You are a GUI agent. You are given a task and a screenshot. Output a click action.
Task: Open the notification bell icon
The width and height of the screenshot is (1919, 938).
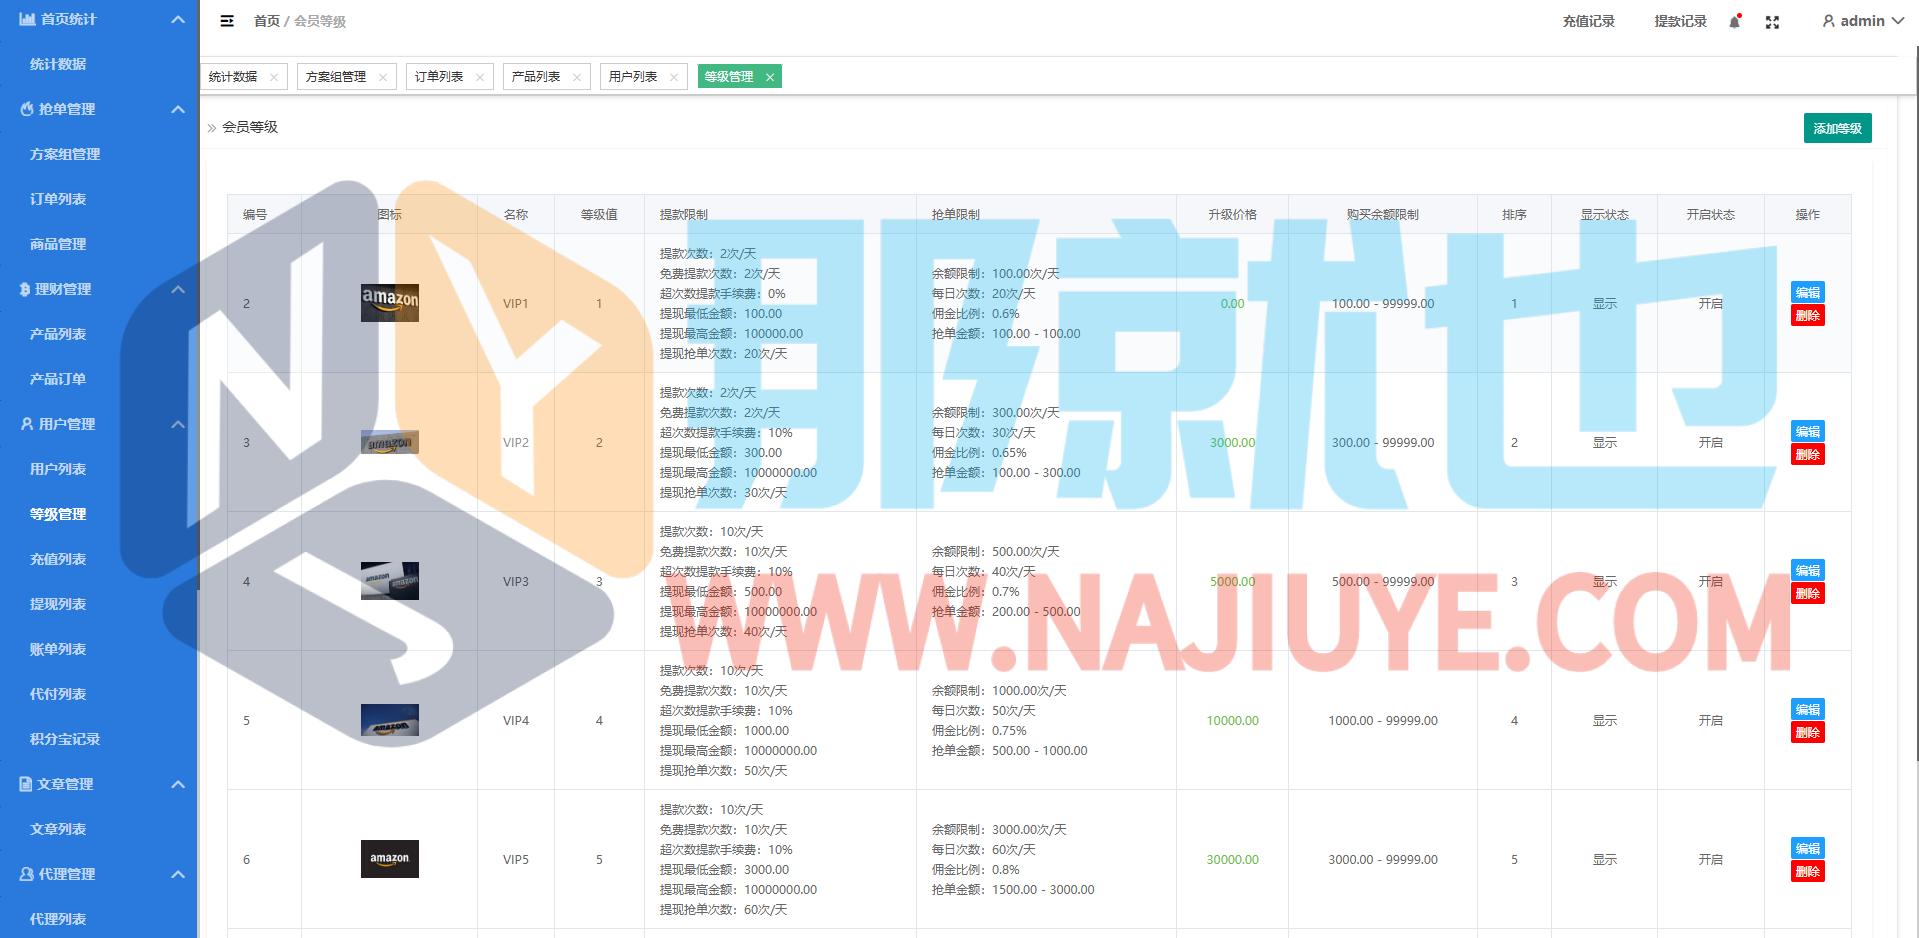point(1734,22)
